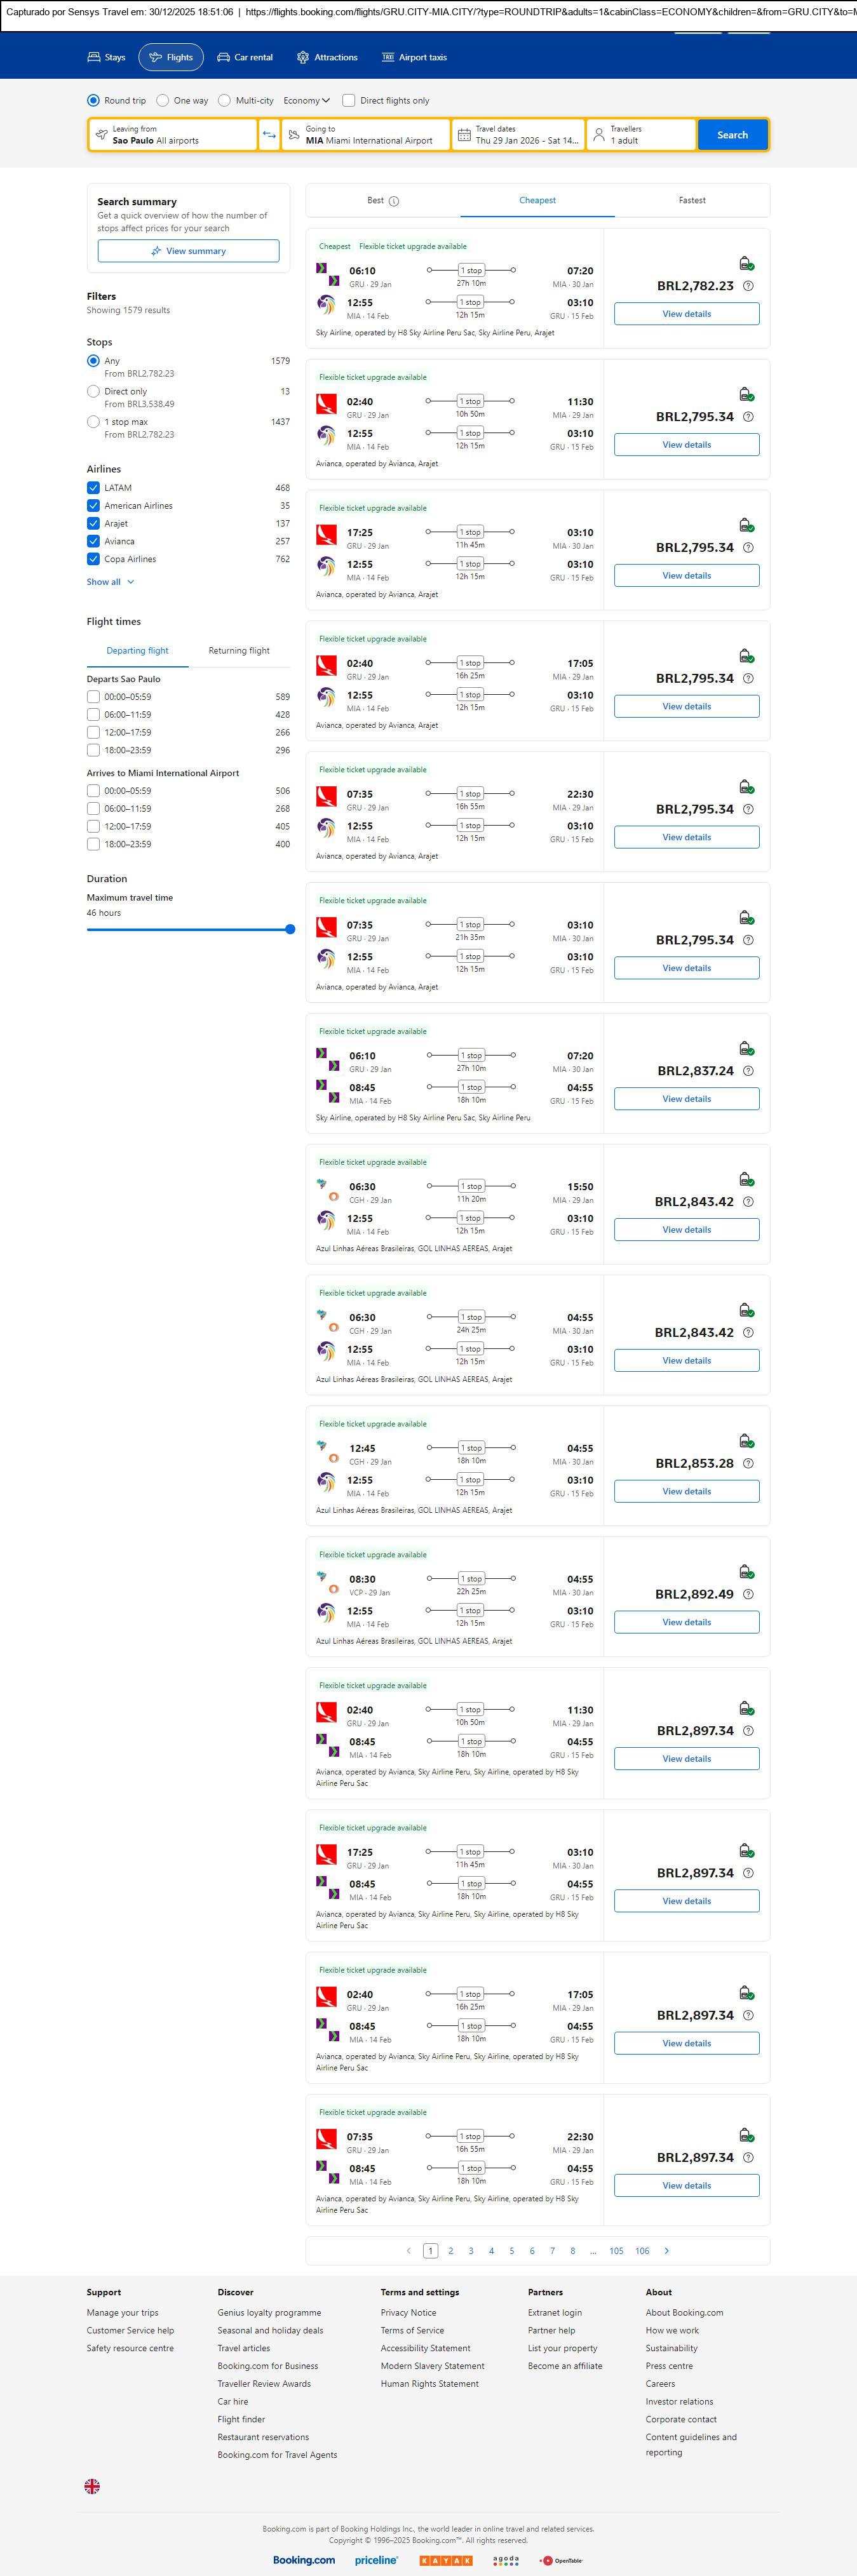Image resolution: width=857 pixels, height=2576 pixels.
Task: Click the blue Search button
Action: 732,135
